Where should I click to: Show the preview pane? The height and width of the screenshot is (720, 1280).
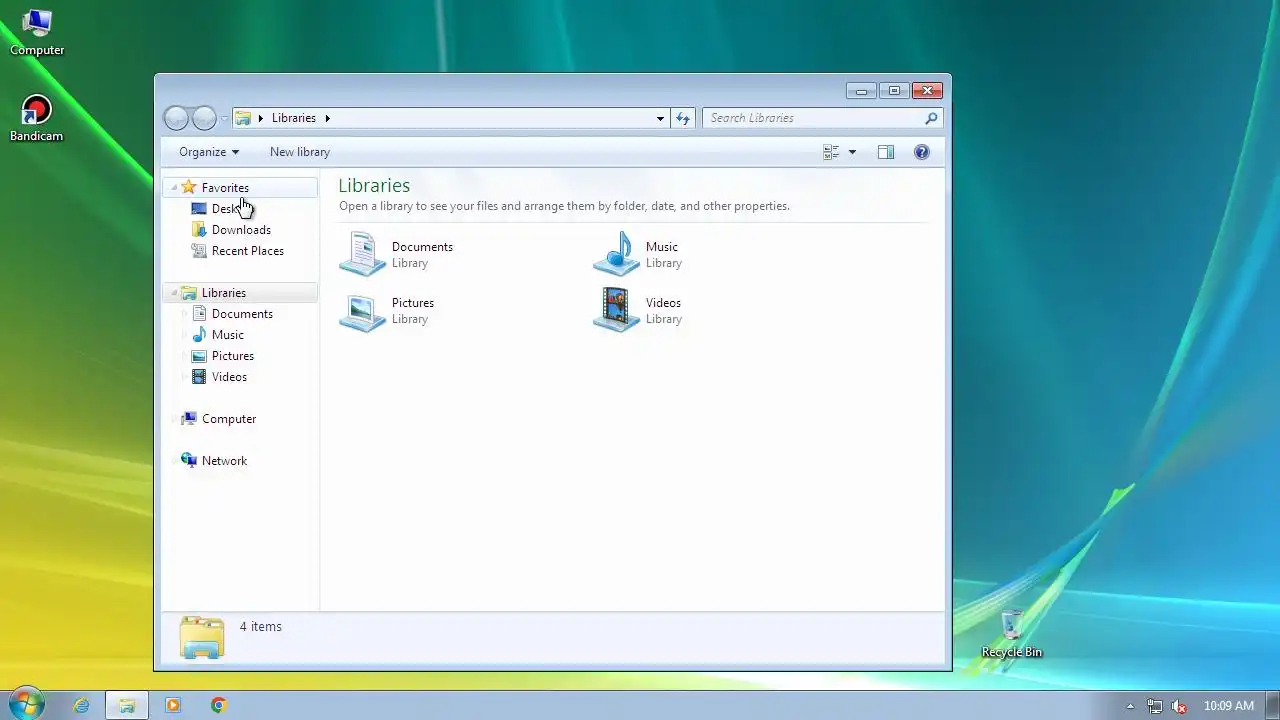click(886, 152)
